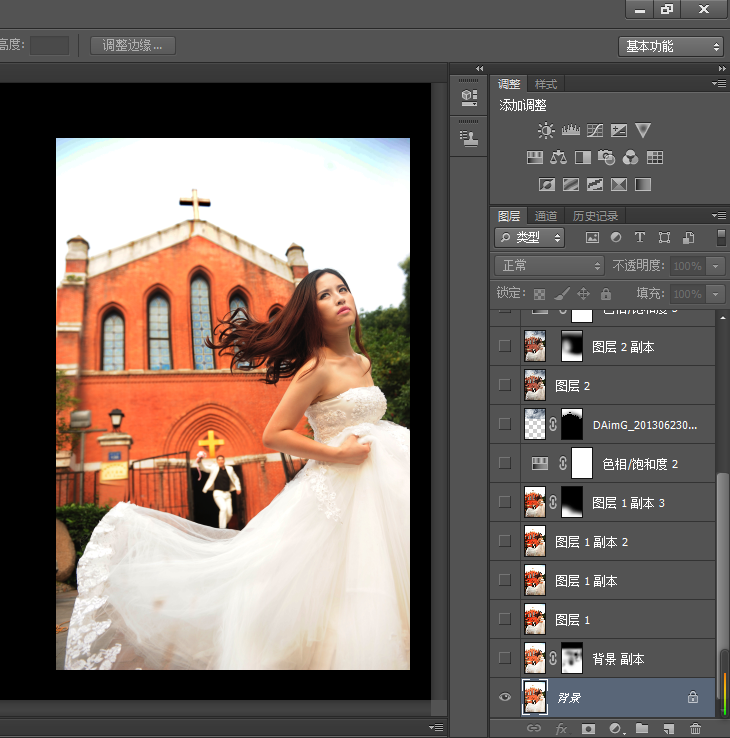Open layer style fx menu
The width and height of the screenshot is (730, 738).
[561, 729]
